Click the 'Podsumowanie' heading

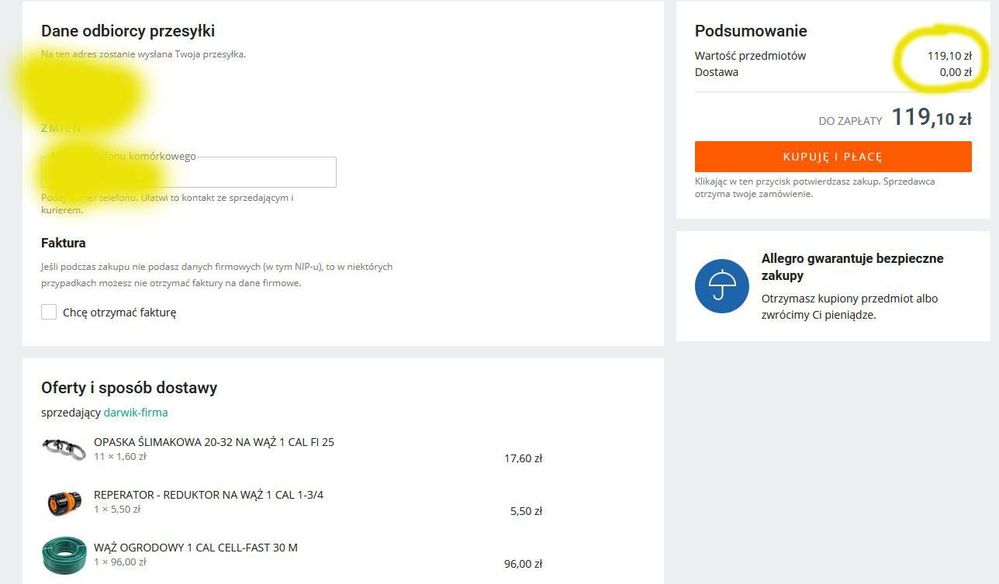750,31
